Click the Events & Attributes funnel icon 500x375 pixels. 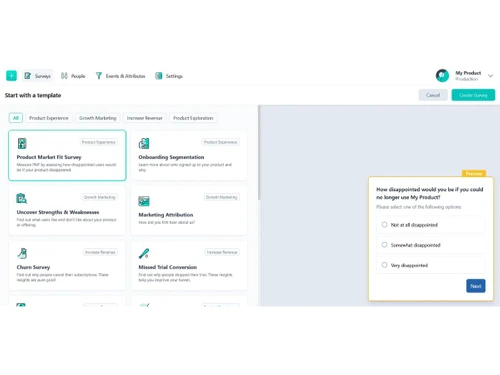pyautogui.click(x=99, y=76)
